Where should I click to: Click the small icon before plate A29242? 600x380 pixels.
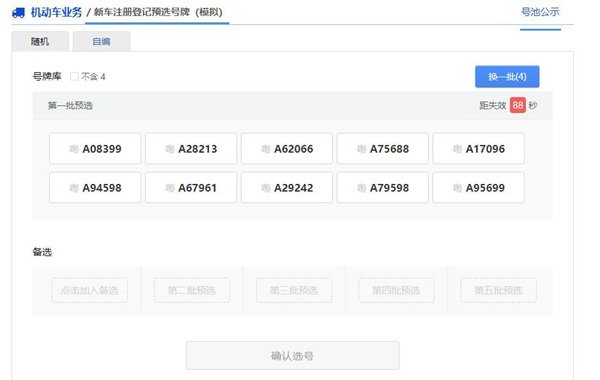[x=266, y=188]
